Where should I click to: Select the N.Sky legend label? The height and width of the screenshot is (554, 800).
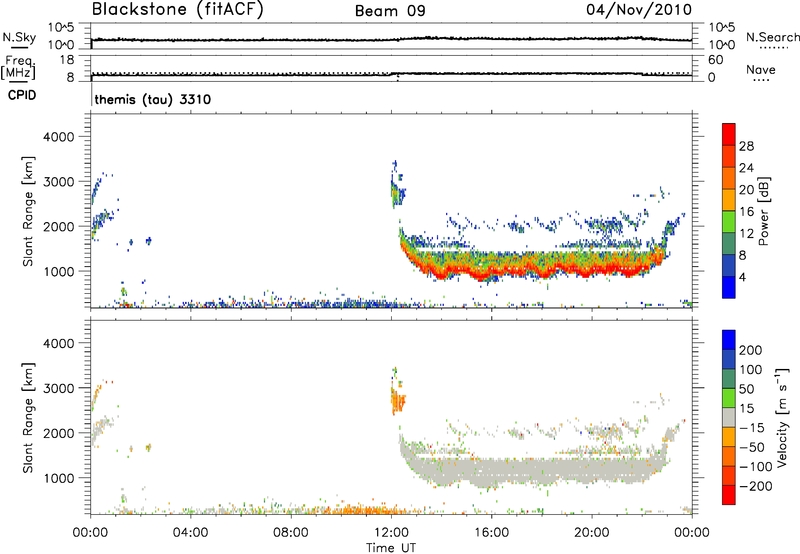19,37
